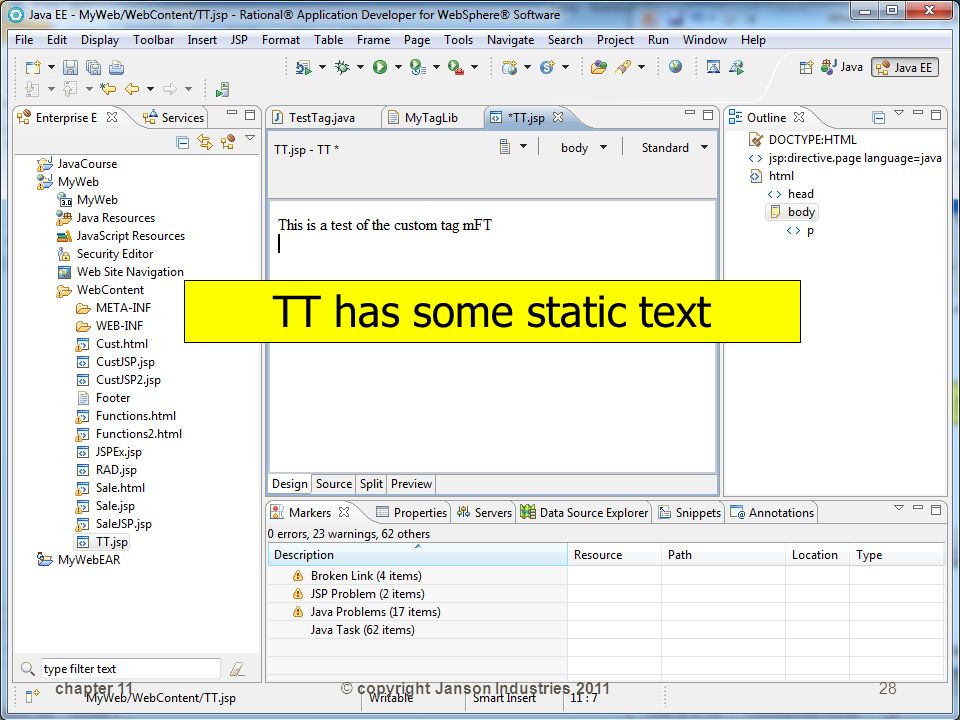Maximize the editor area
Image resolution: width=960 pixels, height=720 pixels.
(708, 114)
